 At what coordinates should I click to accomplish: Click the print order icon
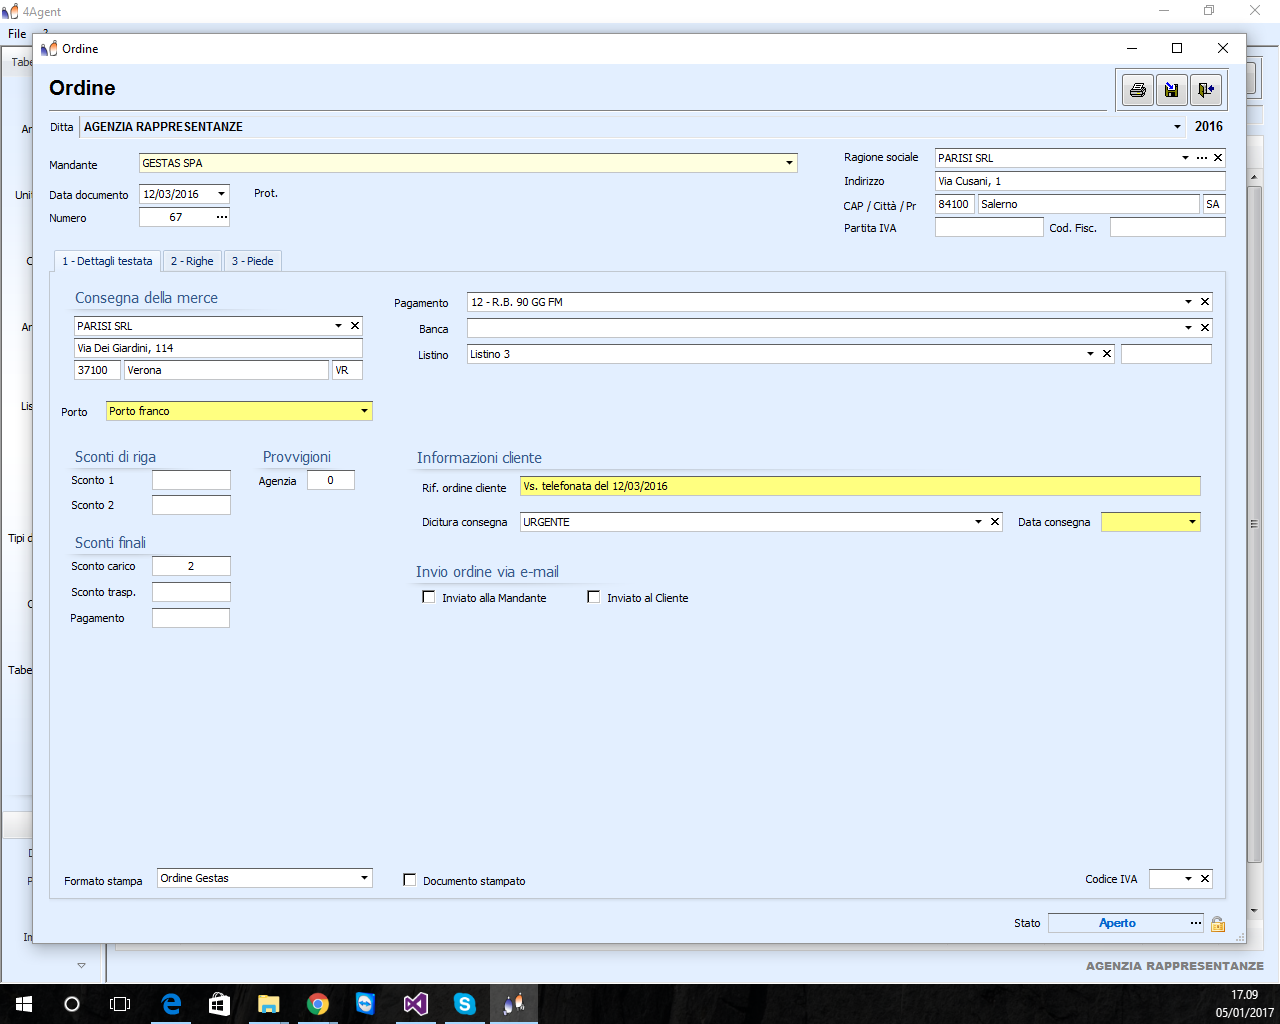[1138, 90]
